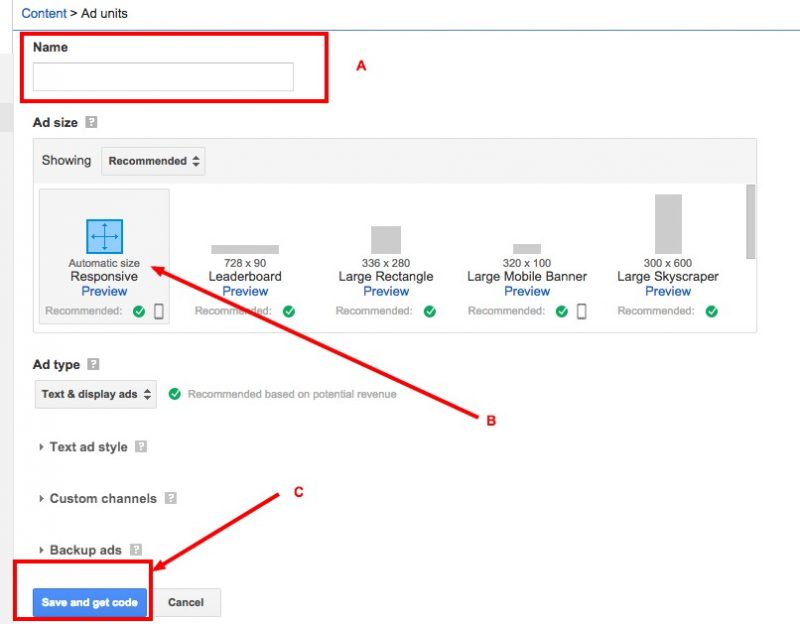Click Preview link under Leaderboard

[245, 292]
